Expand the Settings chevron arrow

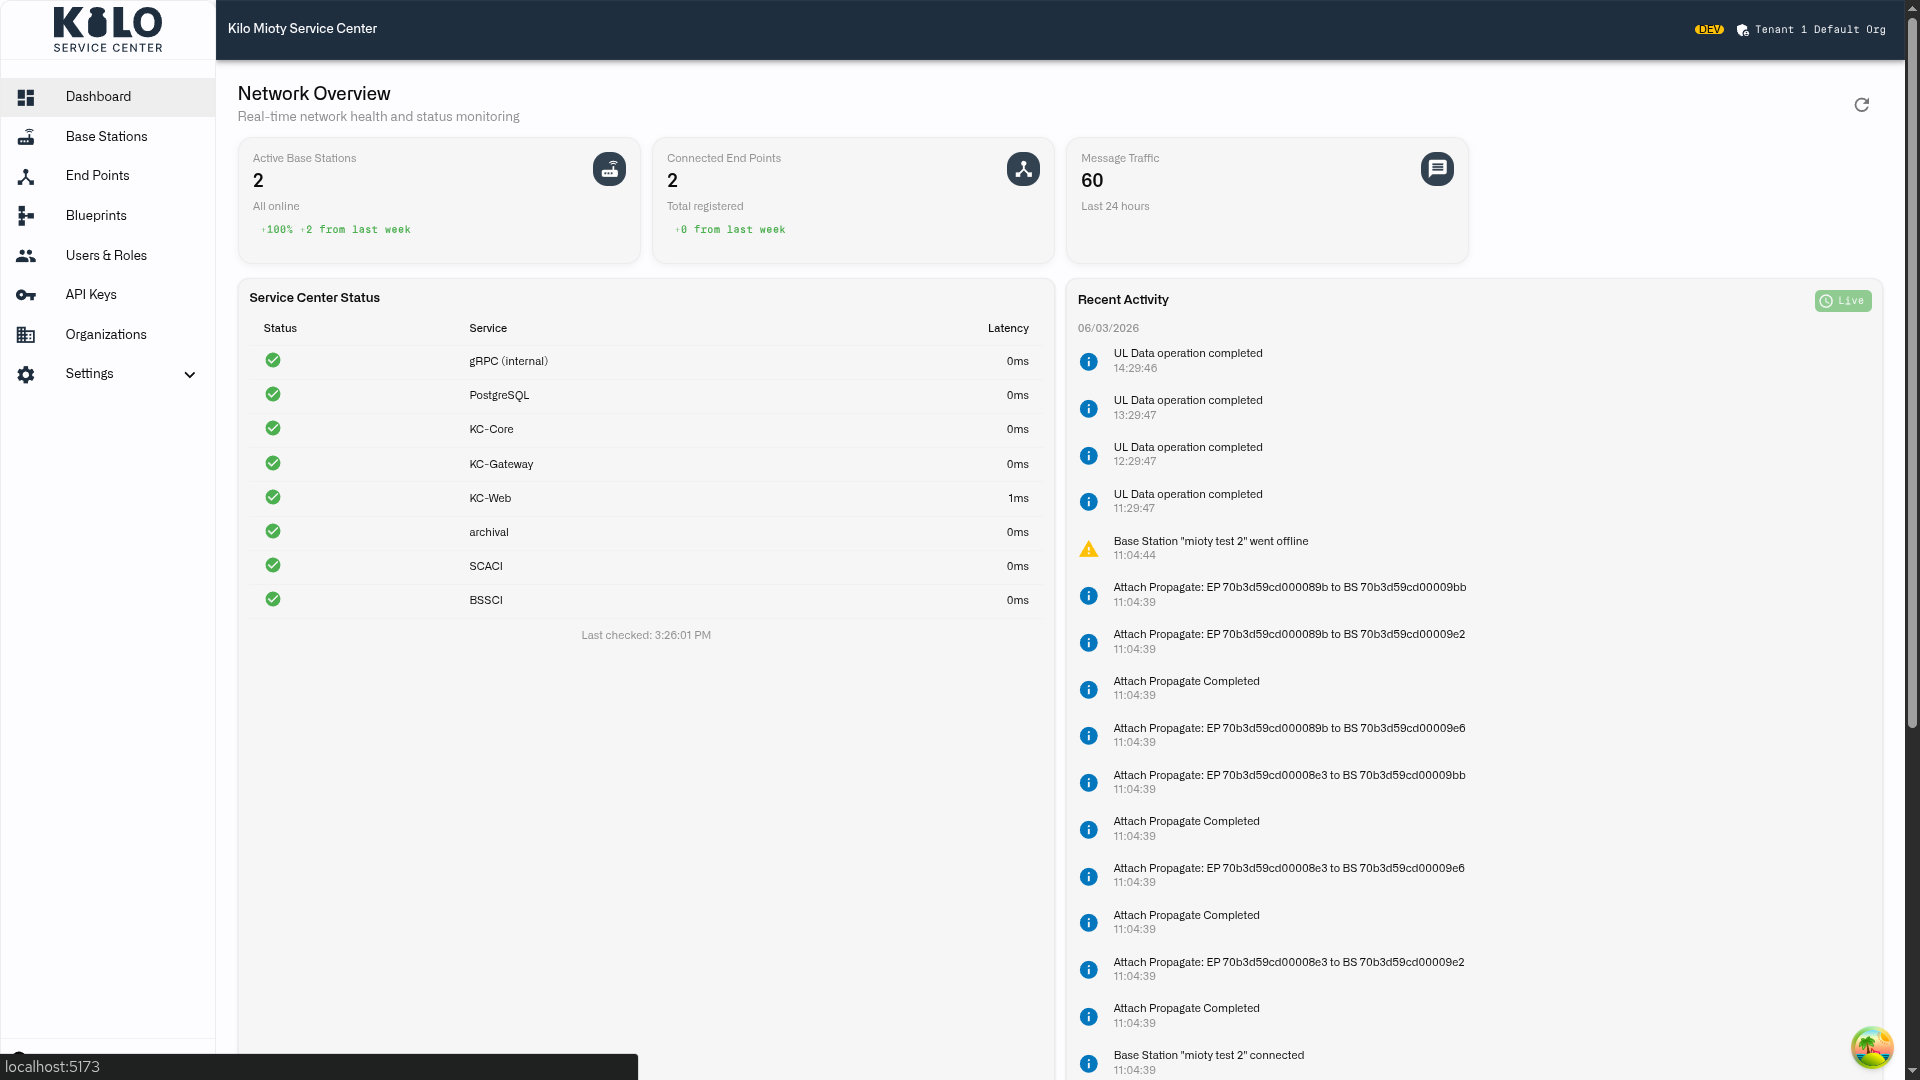click(x=190, y=375)
